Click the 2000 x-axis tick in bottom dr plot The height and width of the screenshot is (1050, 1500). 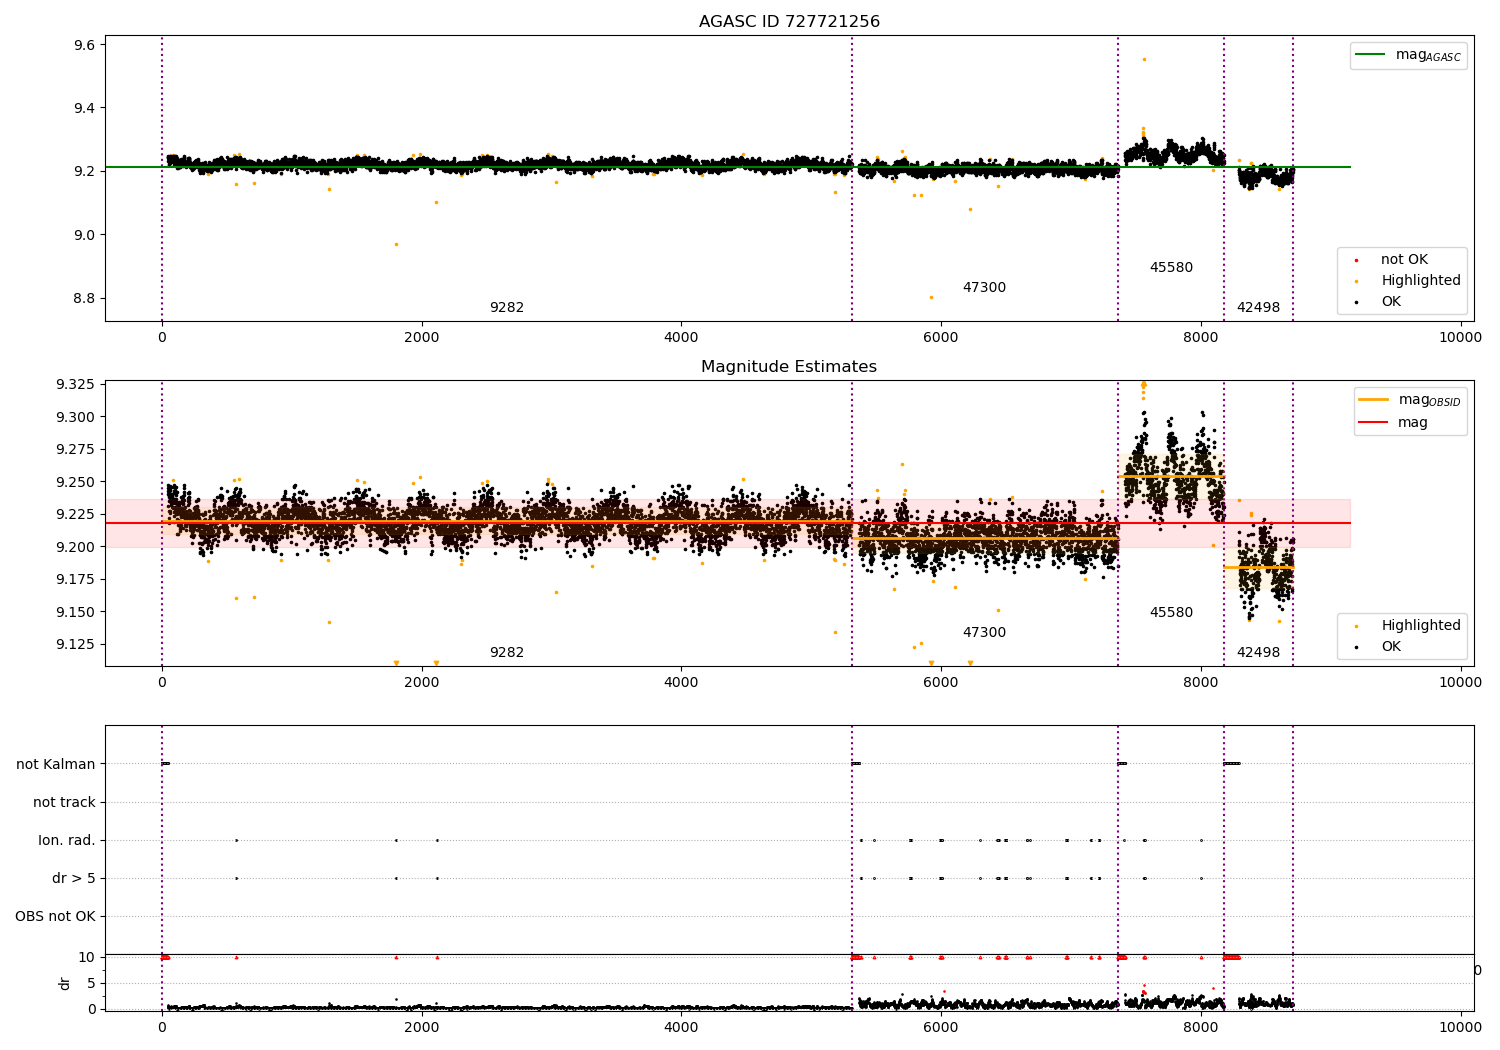click(422, 1026)
